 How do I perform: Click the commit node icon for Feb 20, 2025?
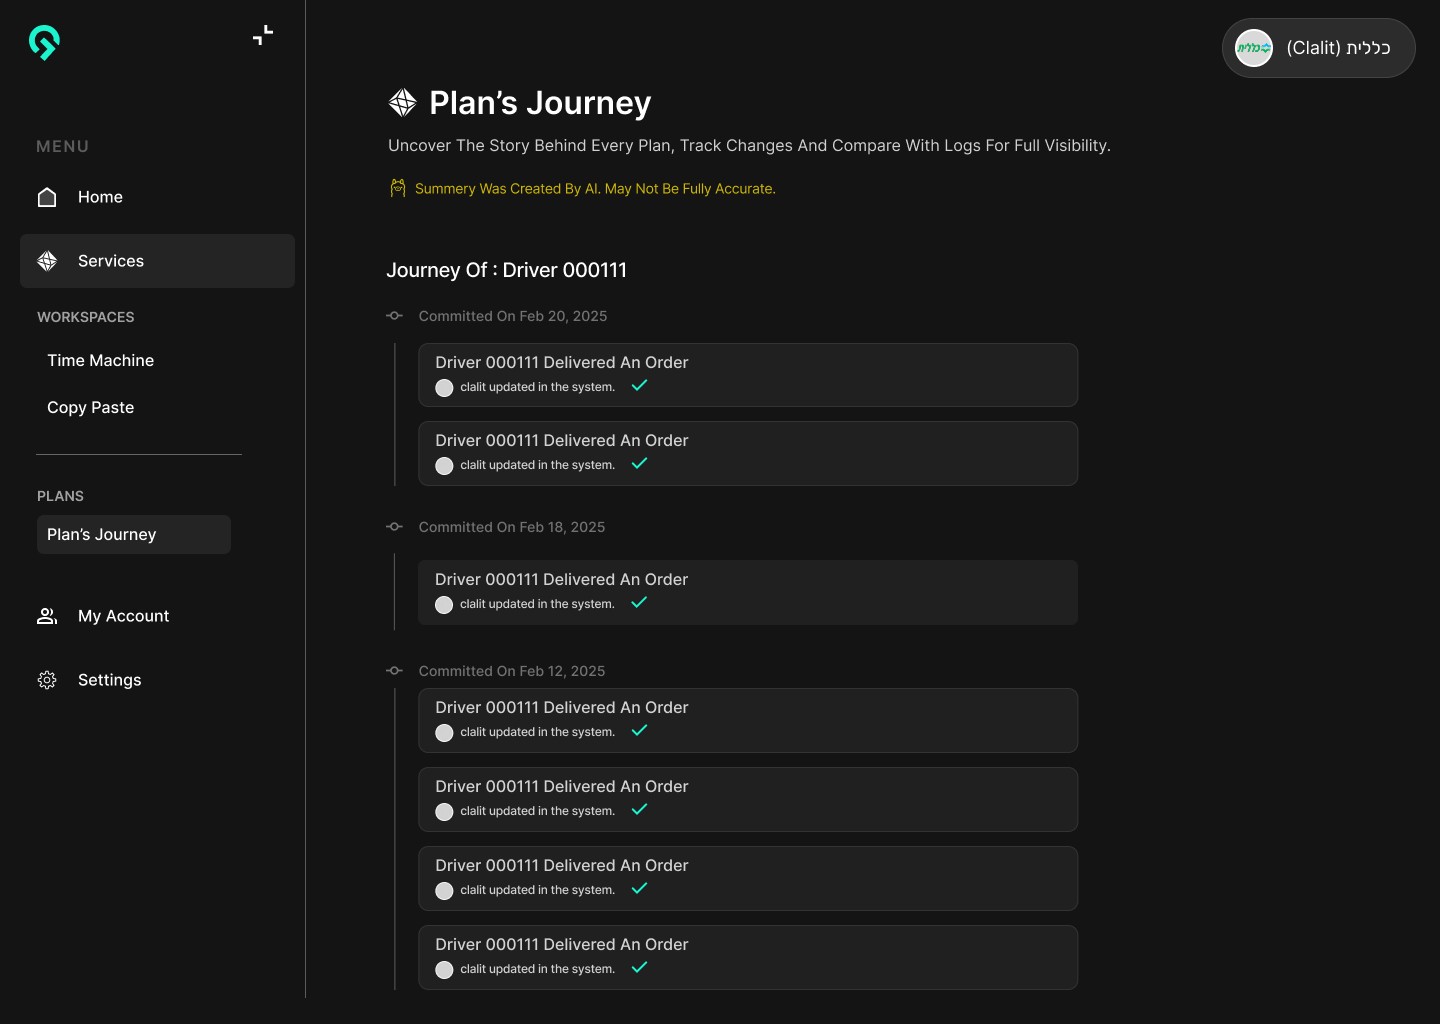point(395,316)
